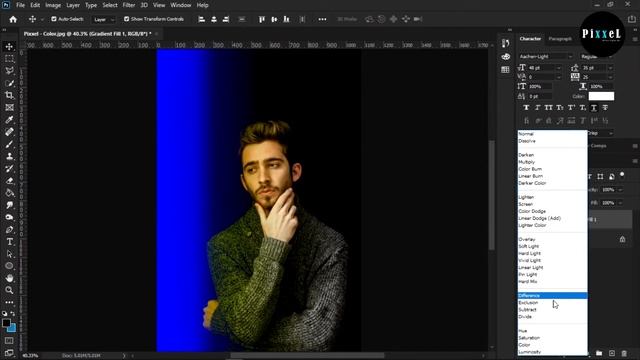Select the History Brush tool

coord(9,169)
